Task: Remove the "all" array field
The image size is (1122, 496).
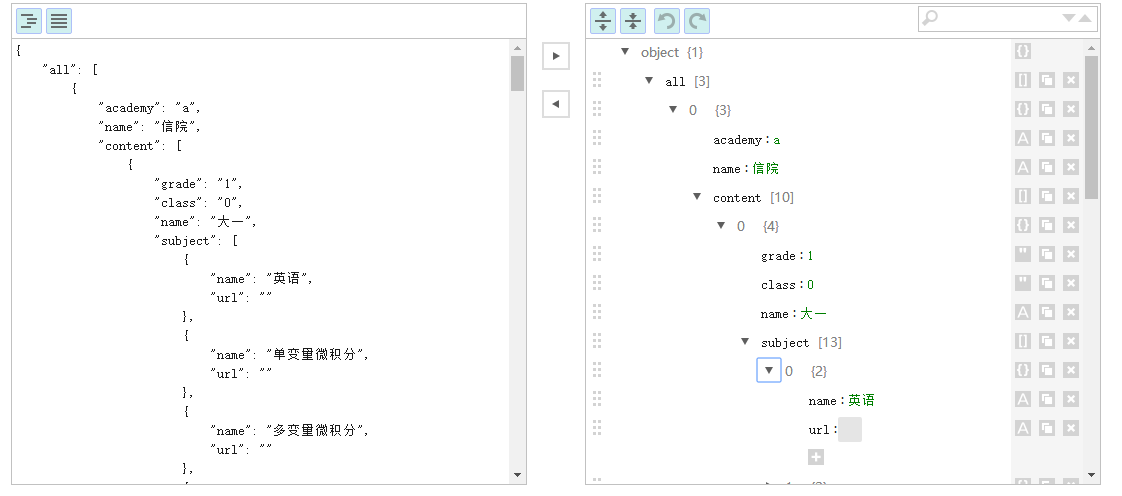Action: (x=1070, y=81)
